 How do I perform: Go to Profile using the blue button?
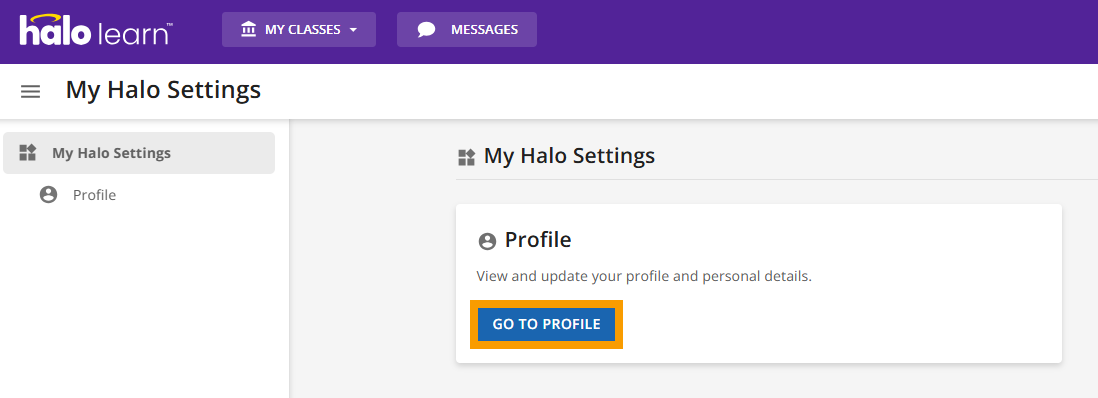[x=546, y=324]
